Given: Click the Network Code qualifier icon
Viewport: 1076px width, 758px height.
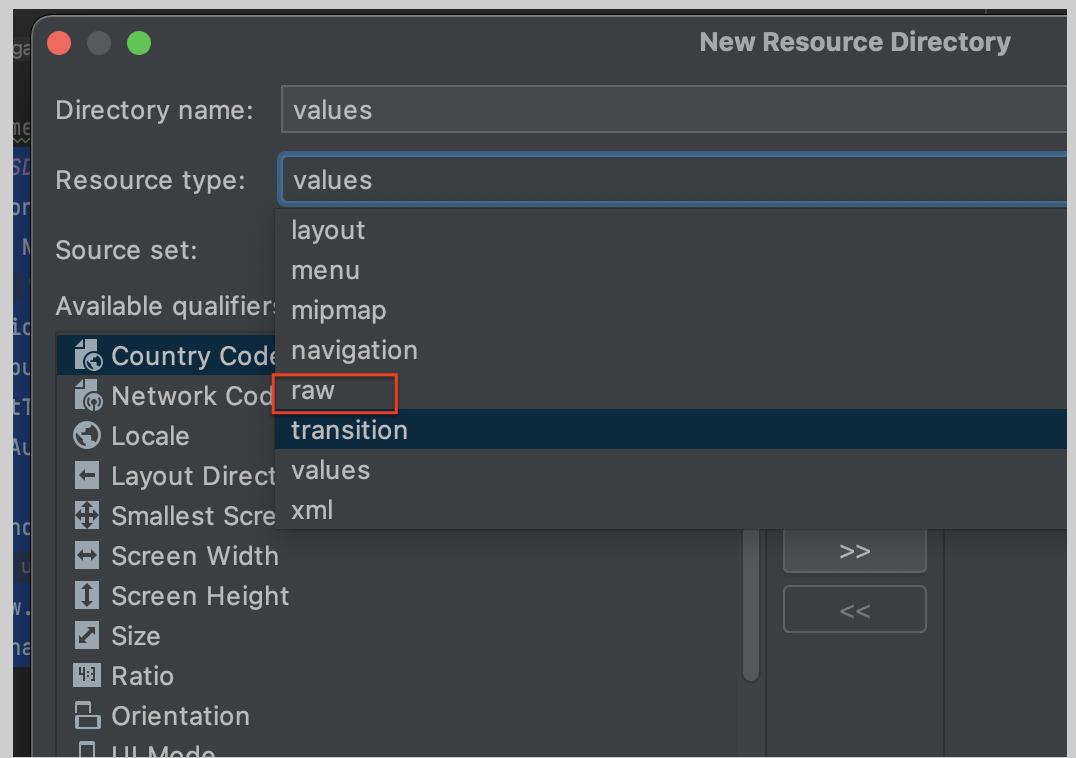Looking at the screenshot, I should [x=87, y=396].
